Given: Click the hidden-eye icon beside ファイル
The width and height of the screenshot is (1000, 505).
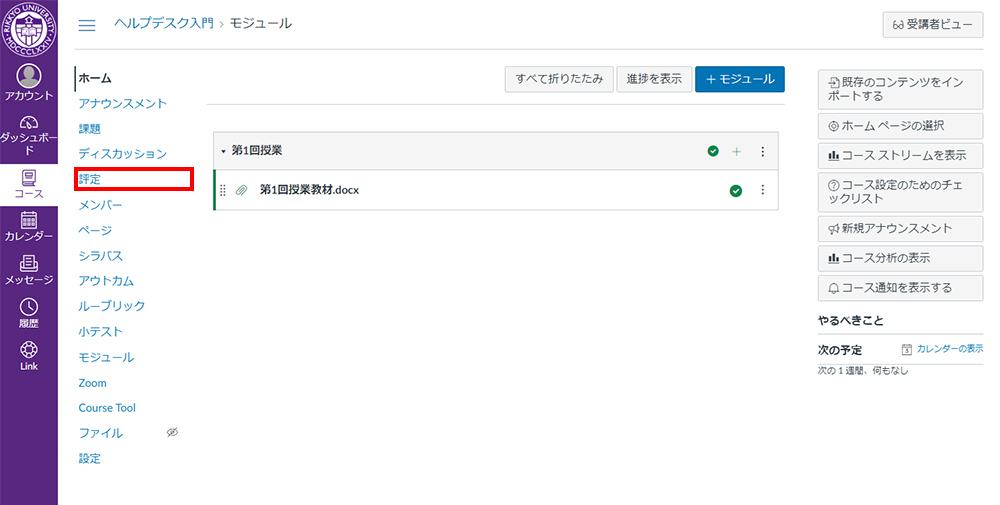Looking at the screenshot, I should (x=172, y=433).
